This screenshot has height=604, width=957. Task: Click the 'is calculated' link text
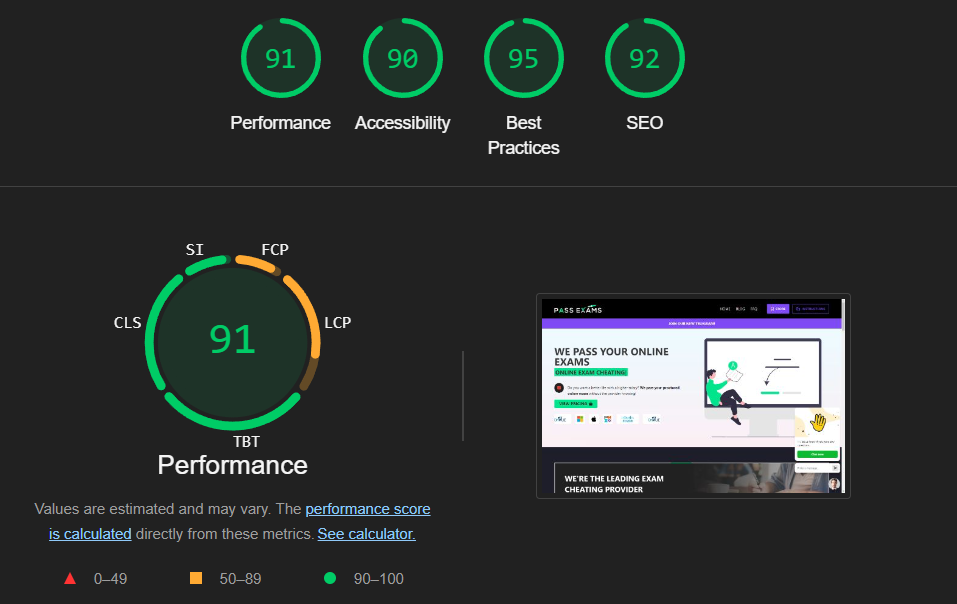[x=90, y=534]
